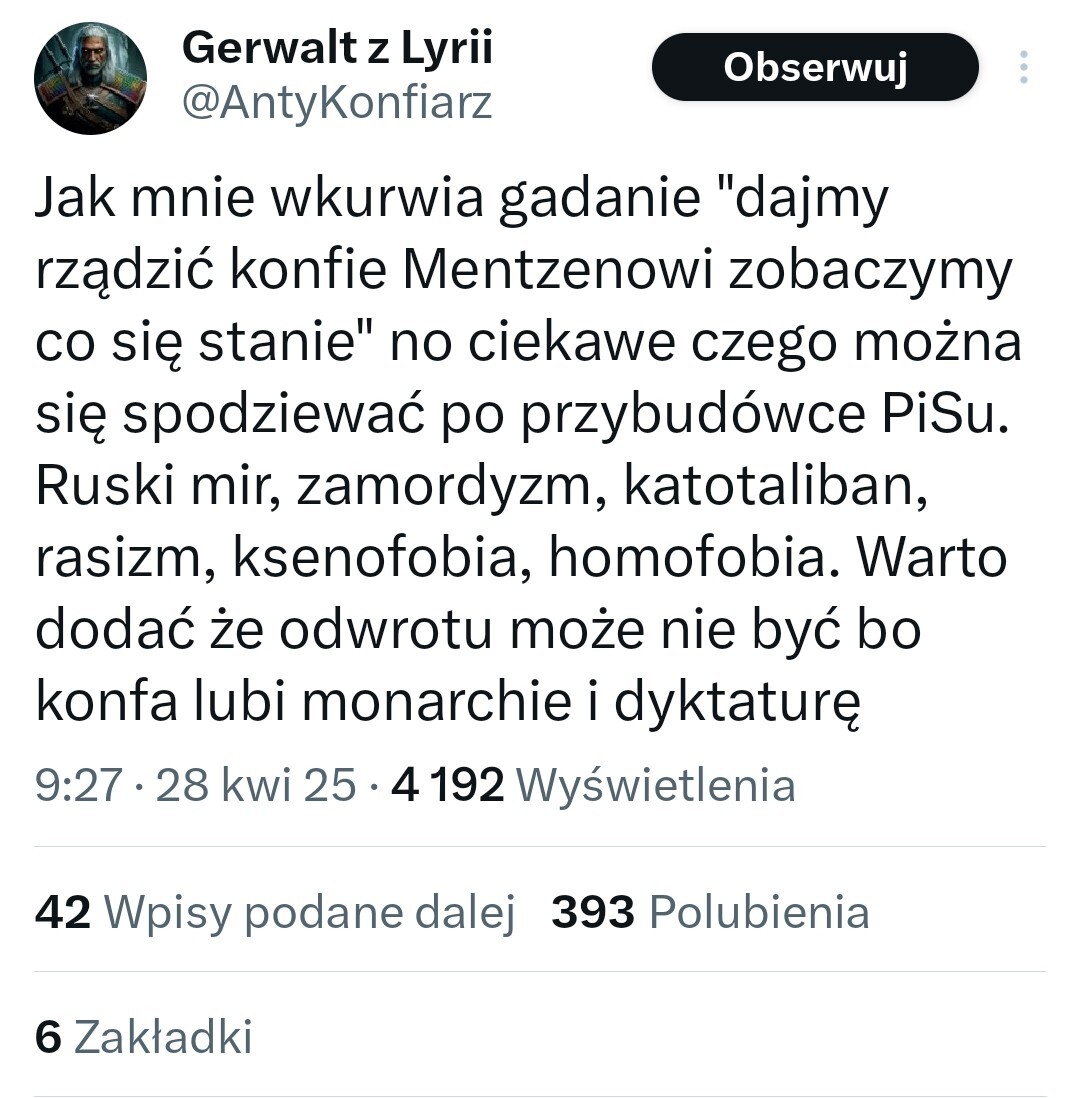The image size is (1080, 1098).
Task: Open the Gerwalt z Lyrii profile name
Action: coord(337,47)
